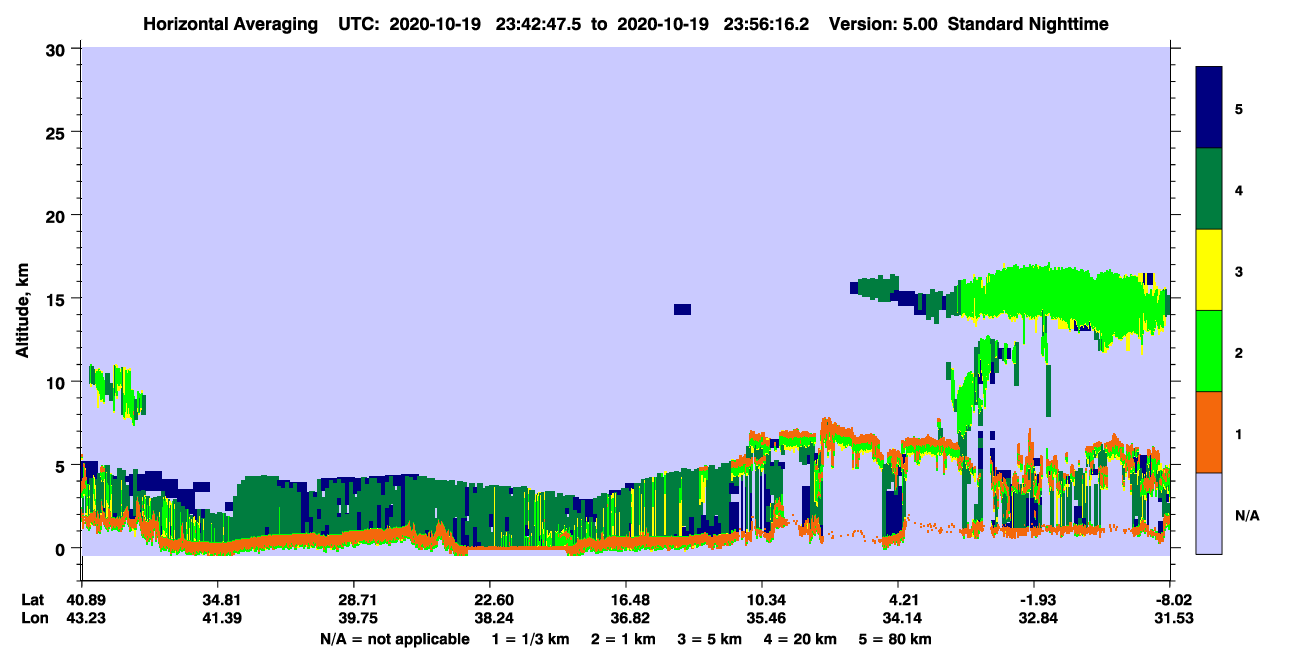This screenshot has width=1300, height=667.
Task: Click latitude value 22.60
Action: (489, 599)
